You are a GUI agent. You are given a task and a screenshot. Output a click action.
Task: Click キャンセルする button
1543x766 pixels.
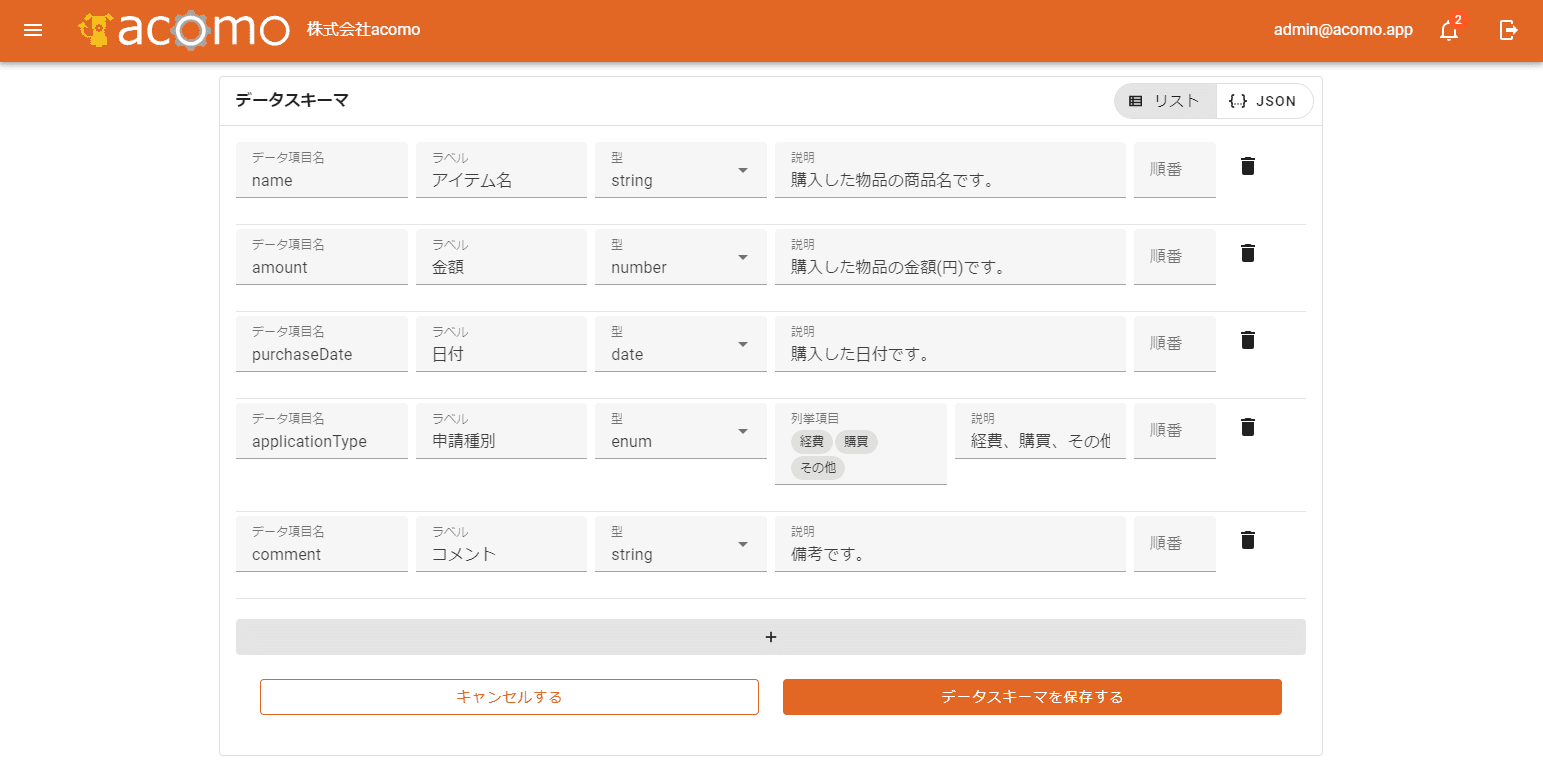(x=509, y=697)
